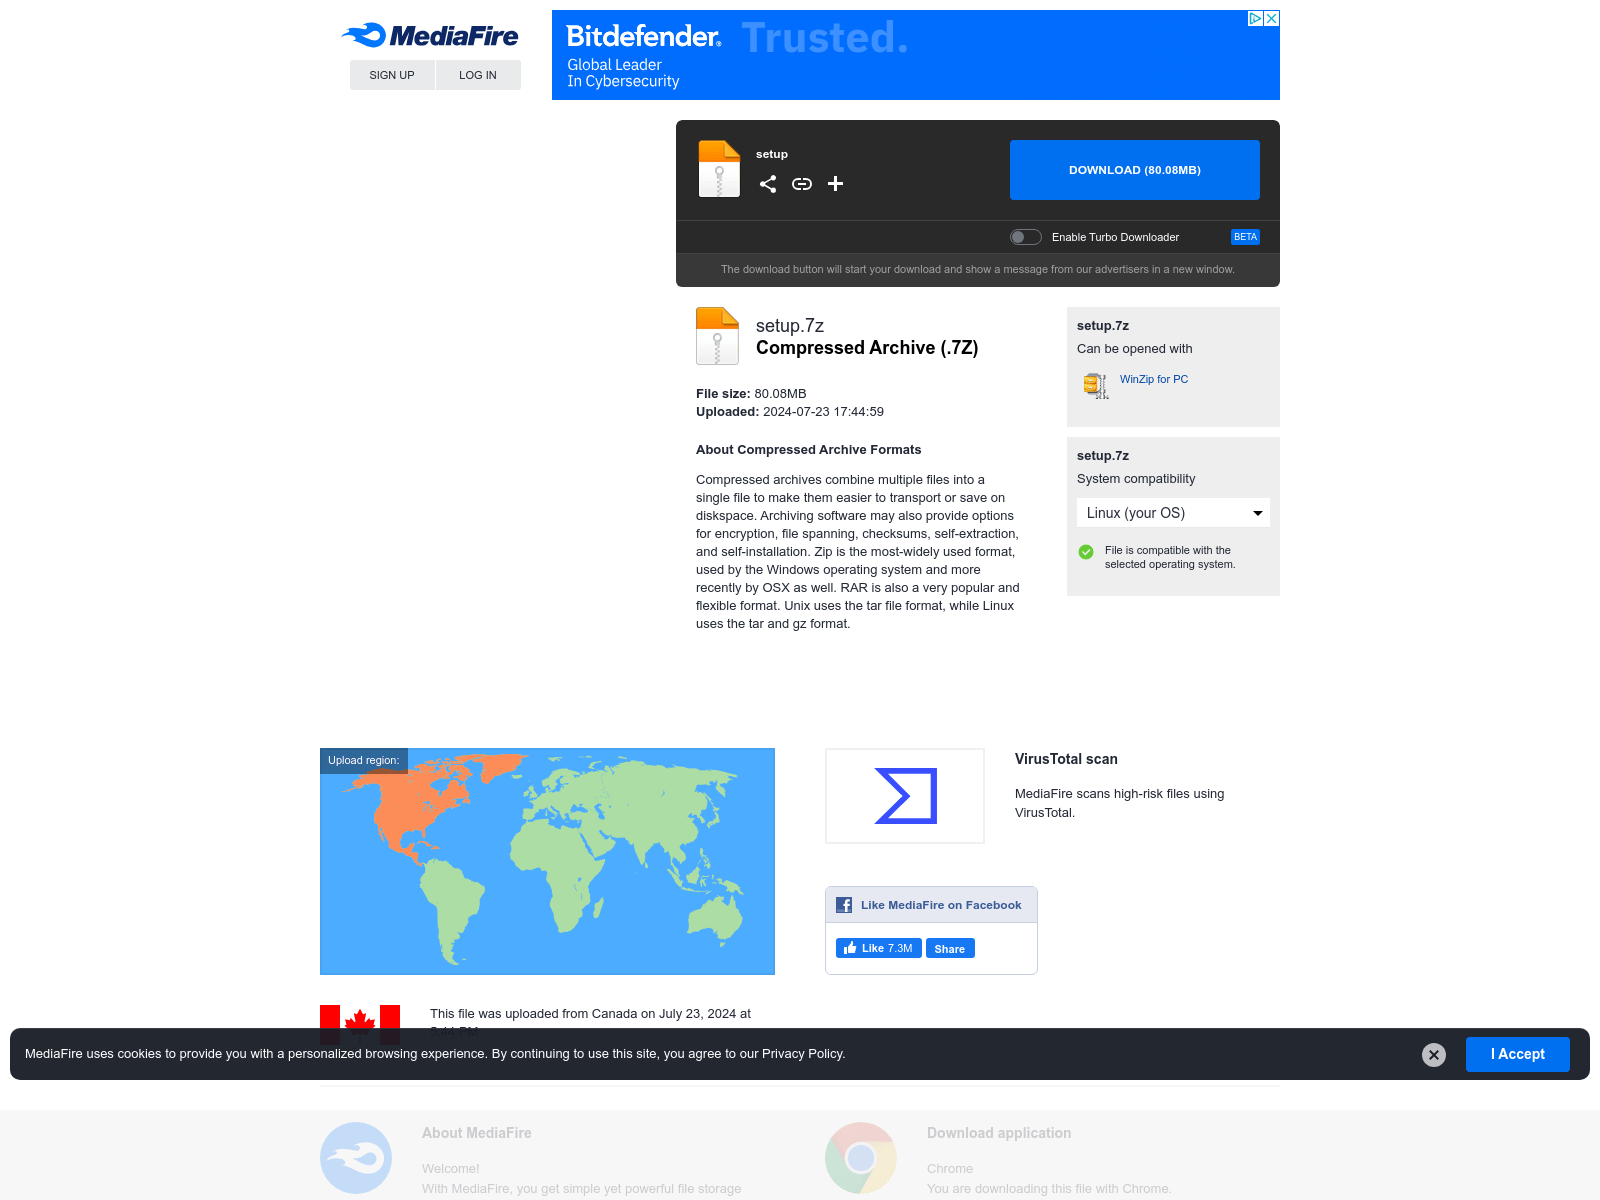The image size is (1600, 1200).
Task: Enable the Turbo Downloader toggle
Action: [1026, 237]
